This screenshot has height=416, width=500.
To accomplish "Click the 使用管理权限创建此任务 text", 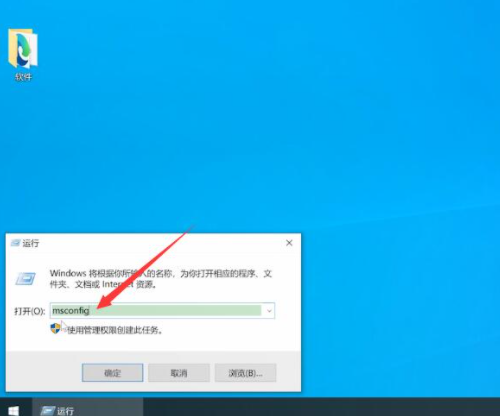I will 115,330.
